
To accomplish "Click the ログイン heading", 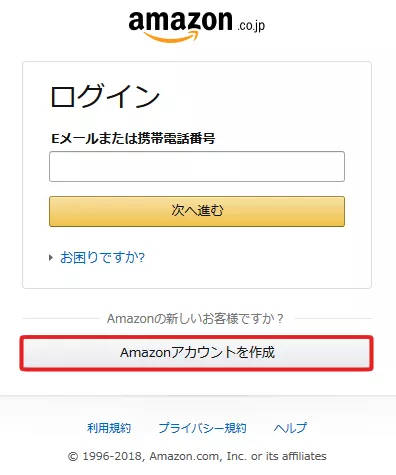I will pos(105,97).
